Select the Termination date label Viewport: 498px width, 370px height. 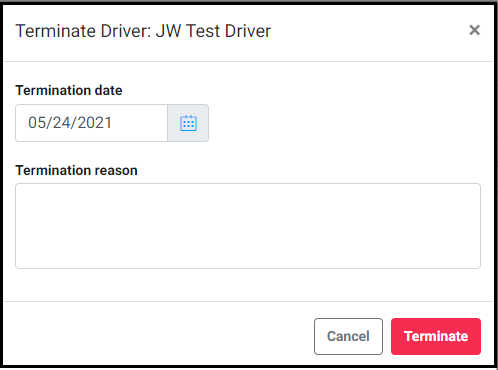click(x=69, y=90)
